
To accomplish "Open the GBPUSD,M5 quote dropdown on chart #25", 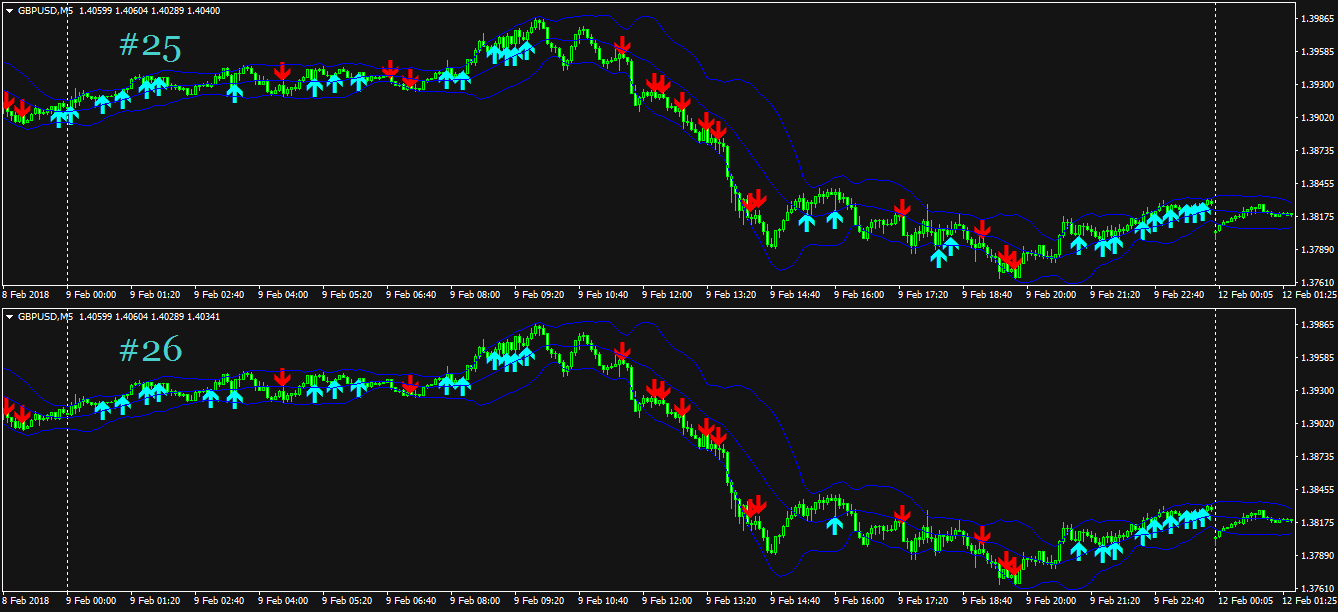I will click(8, 10).
